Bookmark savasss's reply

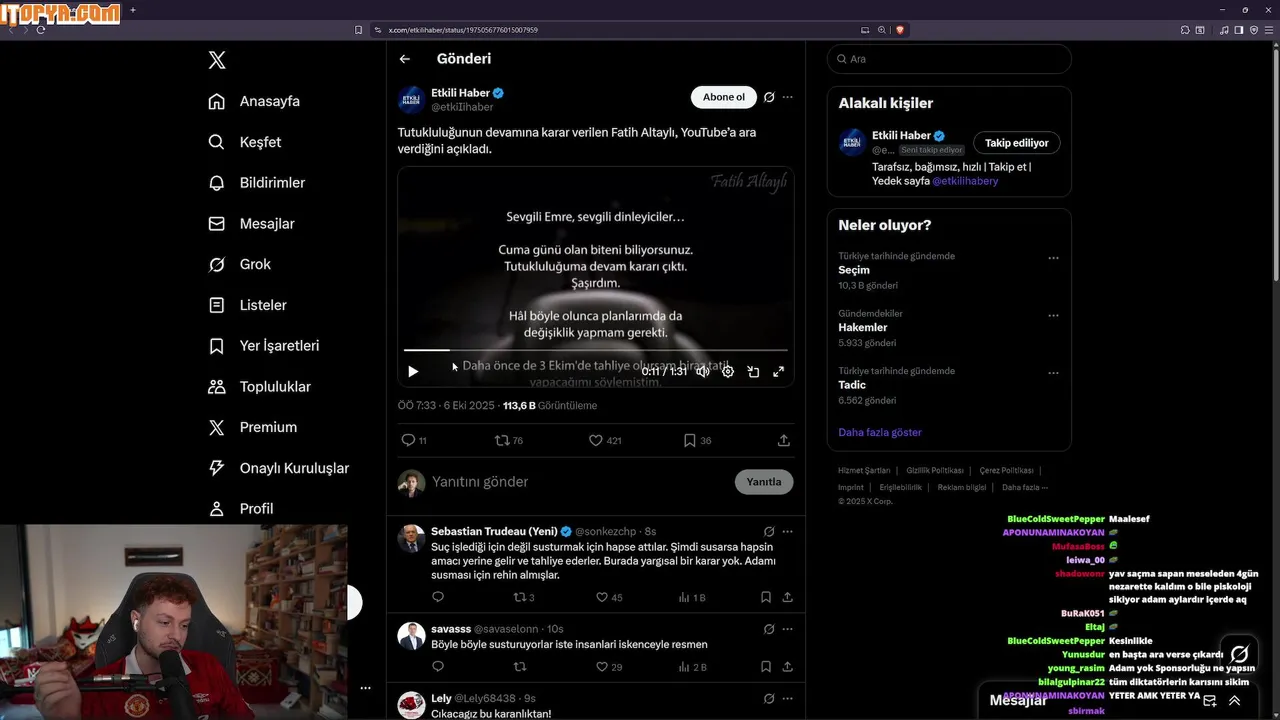[765, 667]
